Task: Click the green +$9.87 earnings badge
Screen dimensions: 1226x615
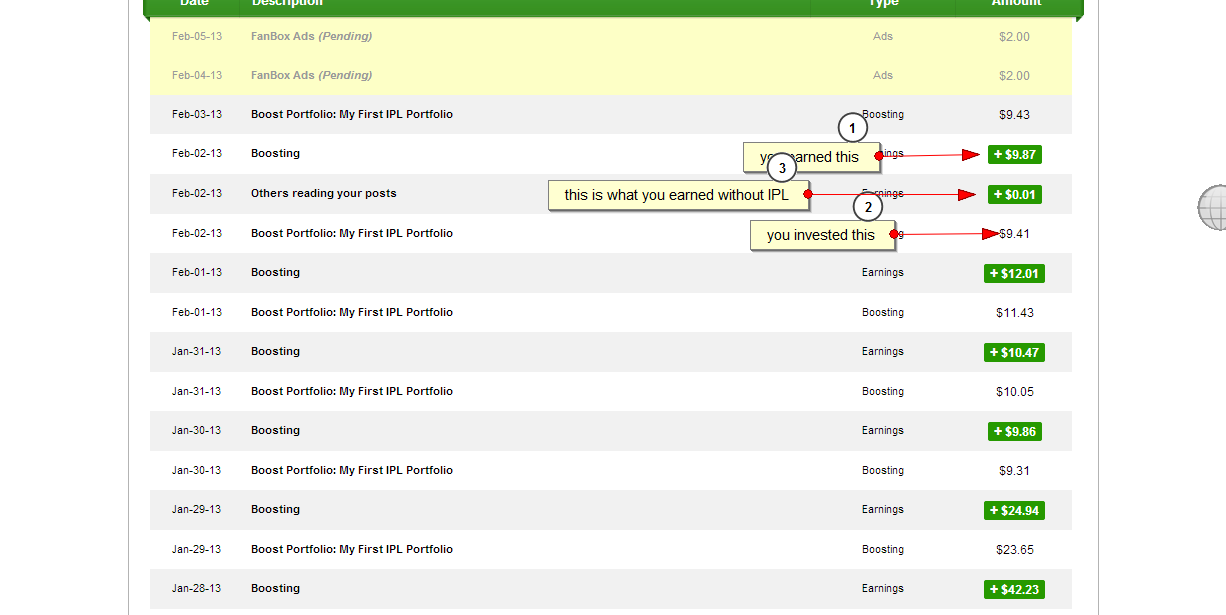Action: 1014,154
